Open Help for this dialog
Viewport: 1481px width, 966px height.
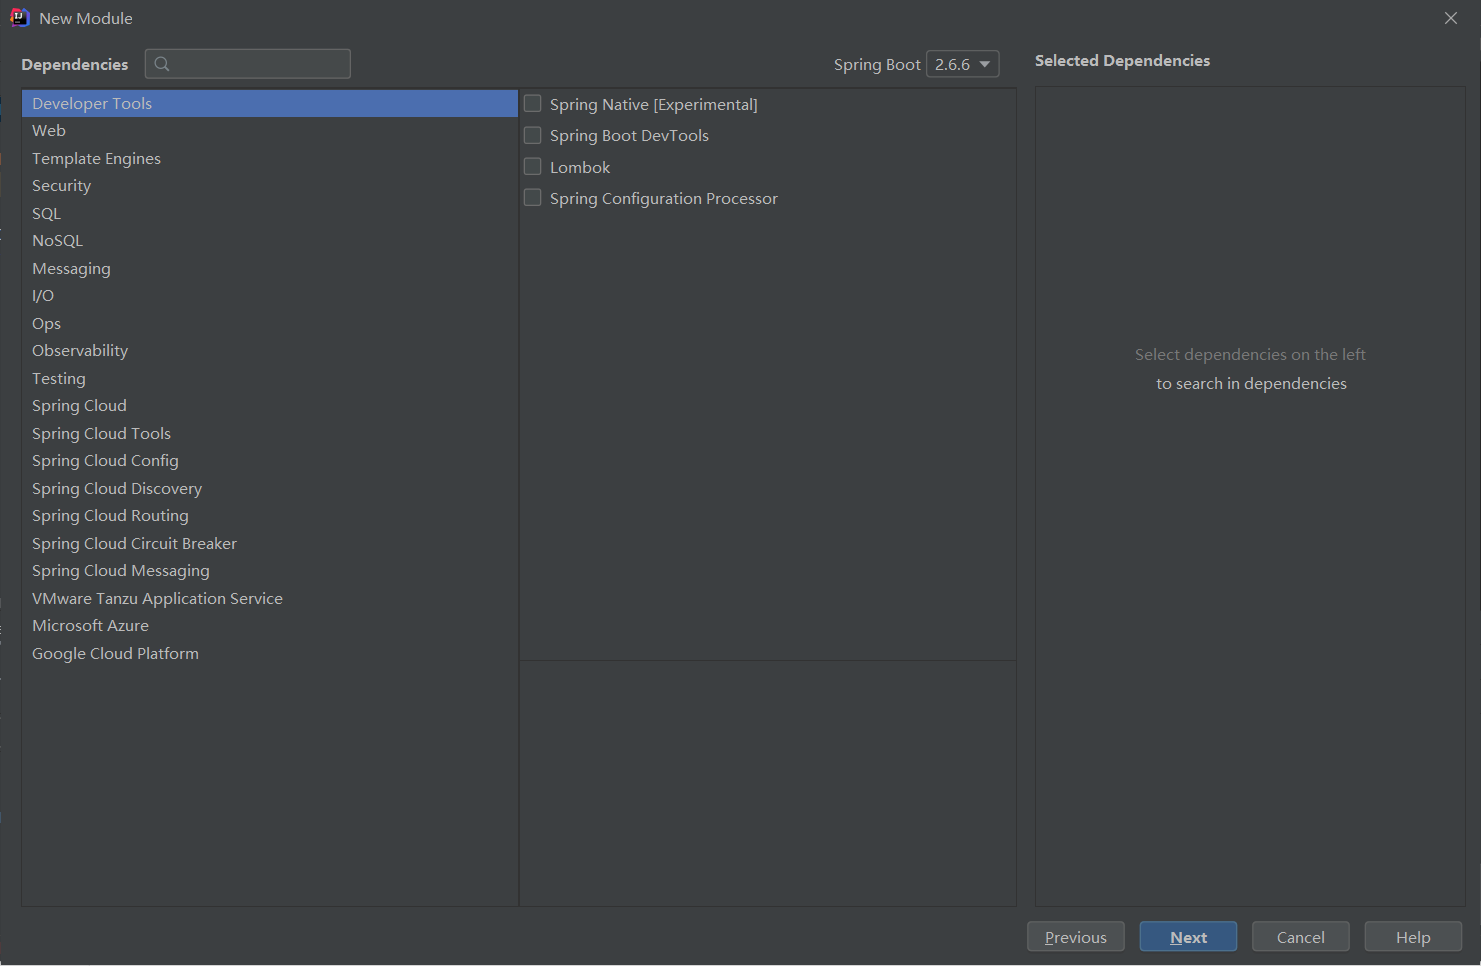coord(1413,937)
